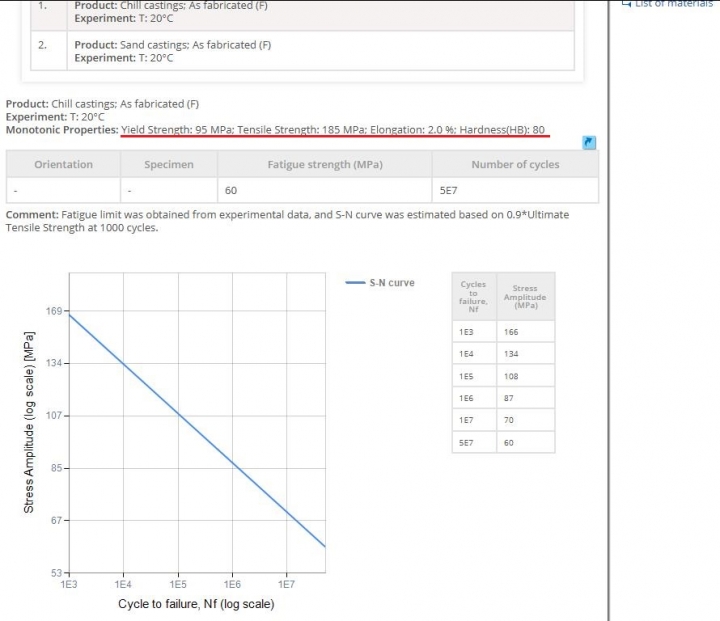
Task: Select the 1E4 cycles table cell
Action: click(x=474, y=354)
